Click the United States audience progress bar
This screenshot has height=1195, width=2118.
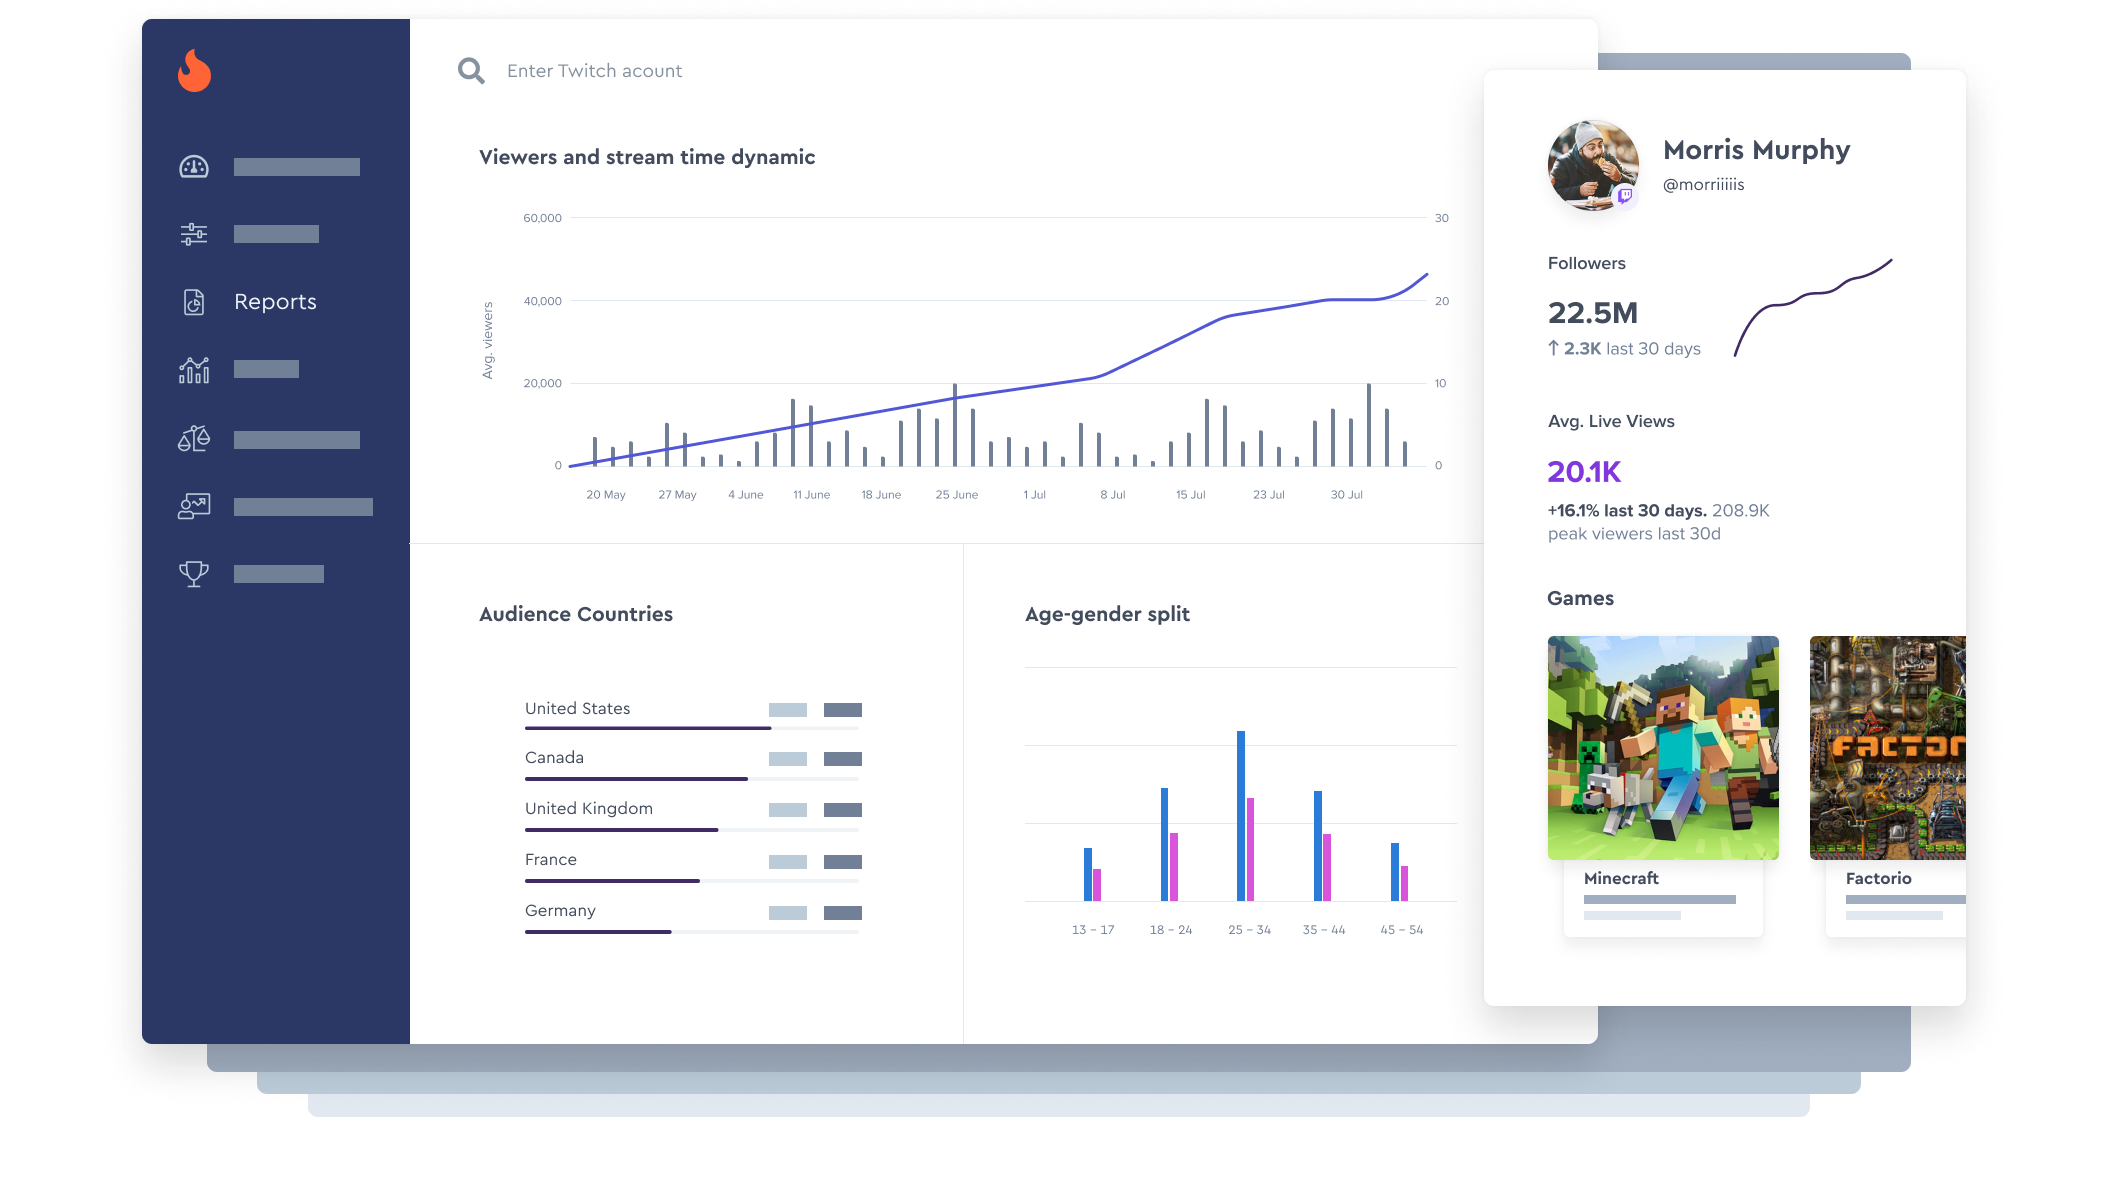coord(692,728)
